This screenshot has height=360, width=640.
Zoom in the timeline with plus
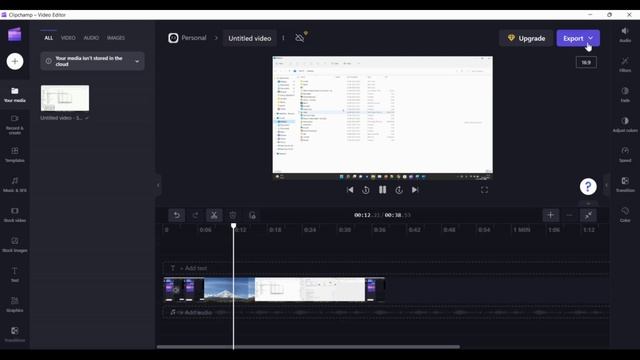[550, 215]
